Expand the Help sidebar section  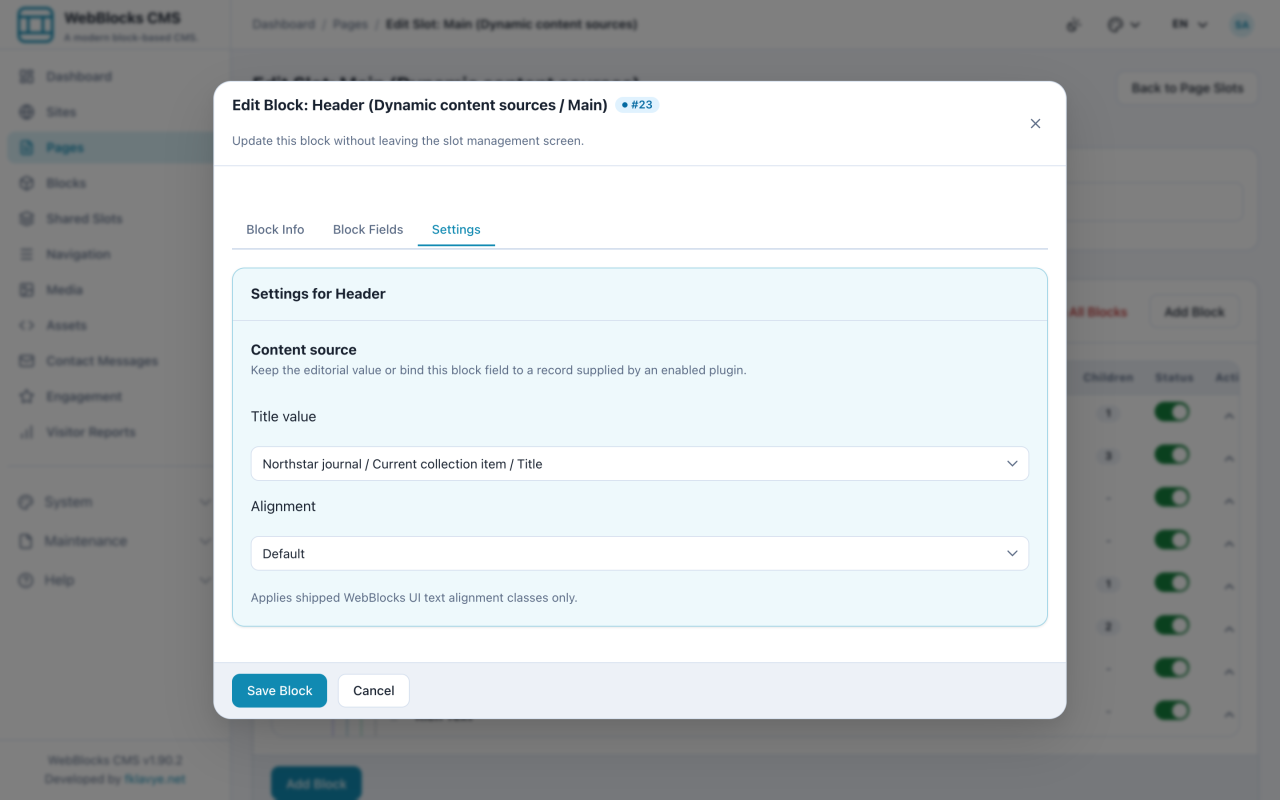(x=115, y=580)
